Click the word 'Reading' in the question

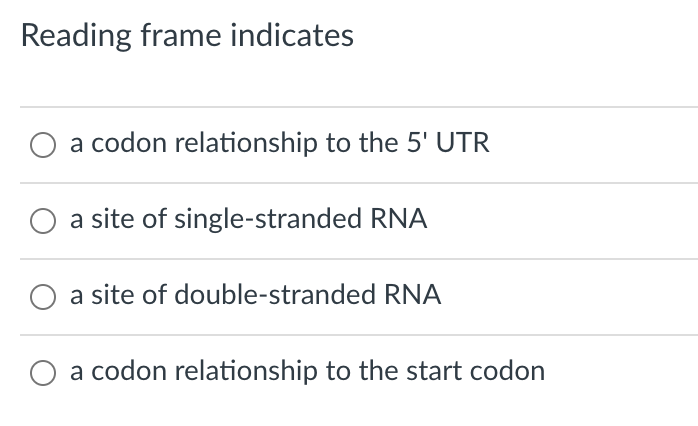coord(76,37)
